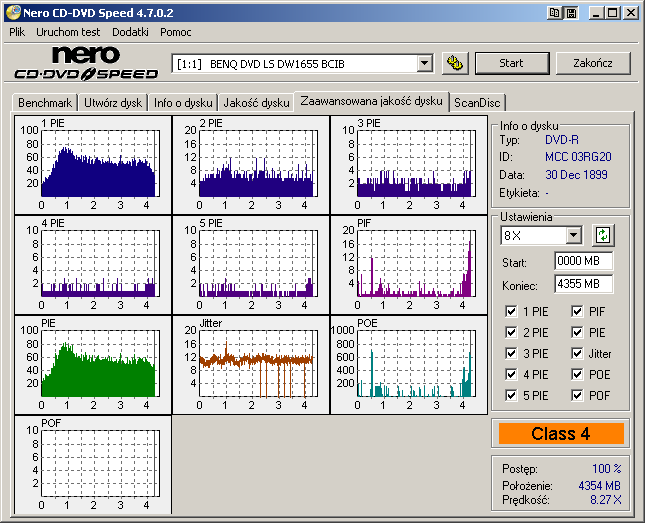
Task: Toggle the 5 PIE checkbox
Action: [x=511, y=395]
